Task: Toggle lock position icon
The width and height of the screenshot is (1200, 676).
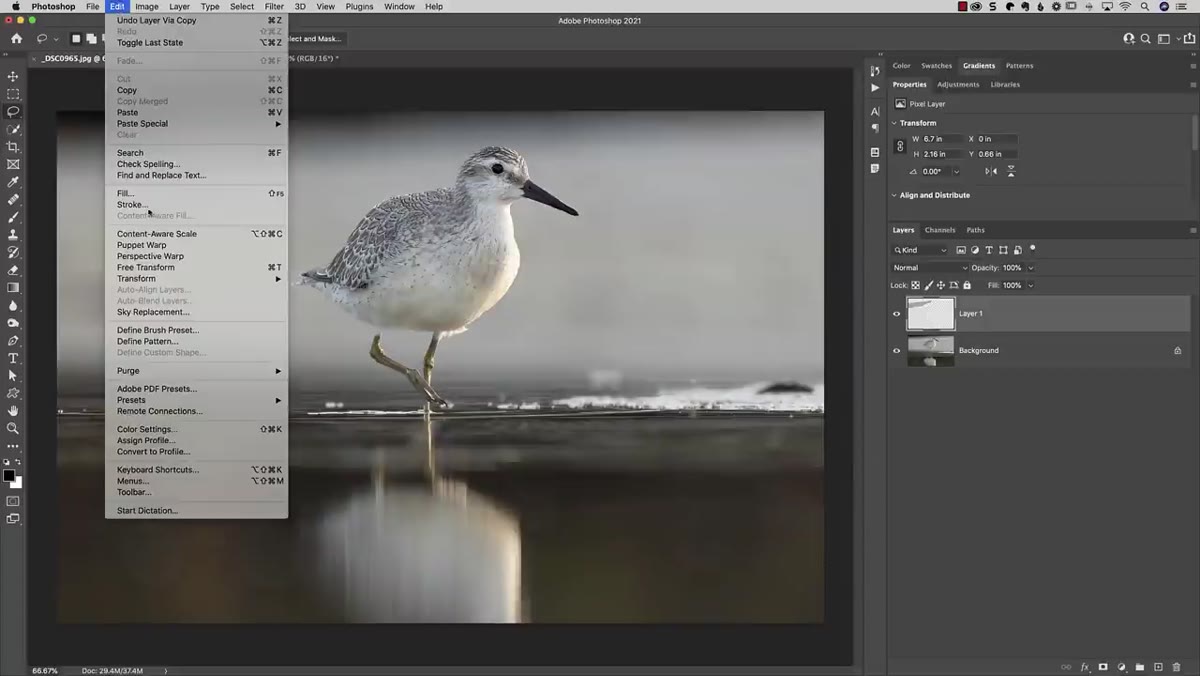Action: [x=939, y=285]
